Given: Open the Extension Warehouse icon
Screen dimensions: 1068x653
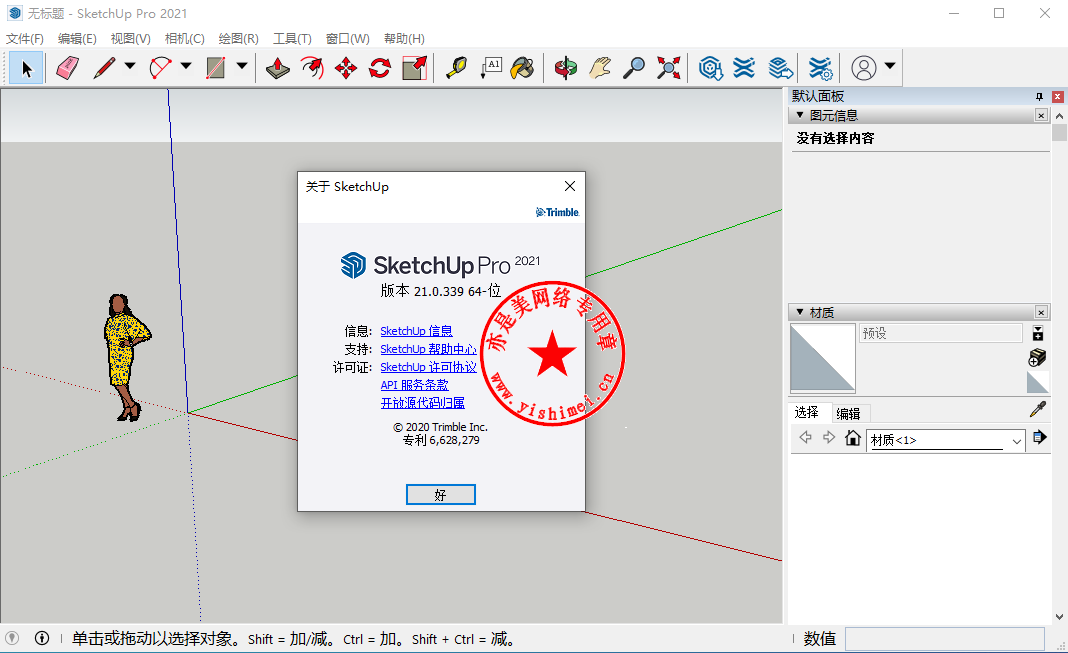Looking at the screenshot, I should pos(744,68).
